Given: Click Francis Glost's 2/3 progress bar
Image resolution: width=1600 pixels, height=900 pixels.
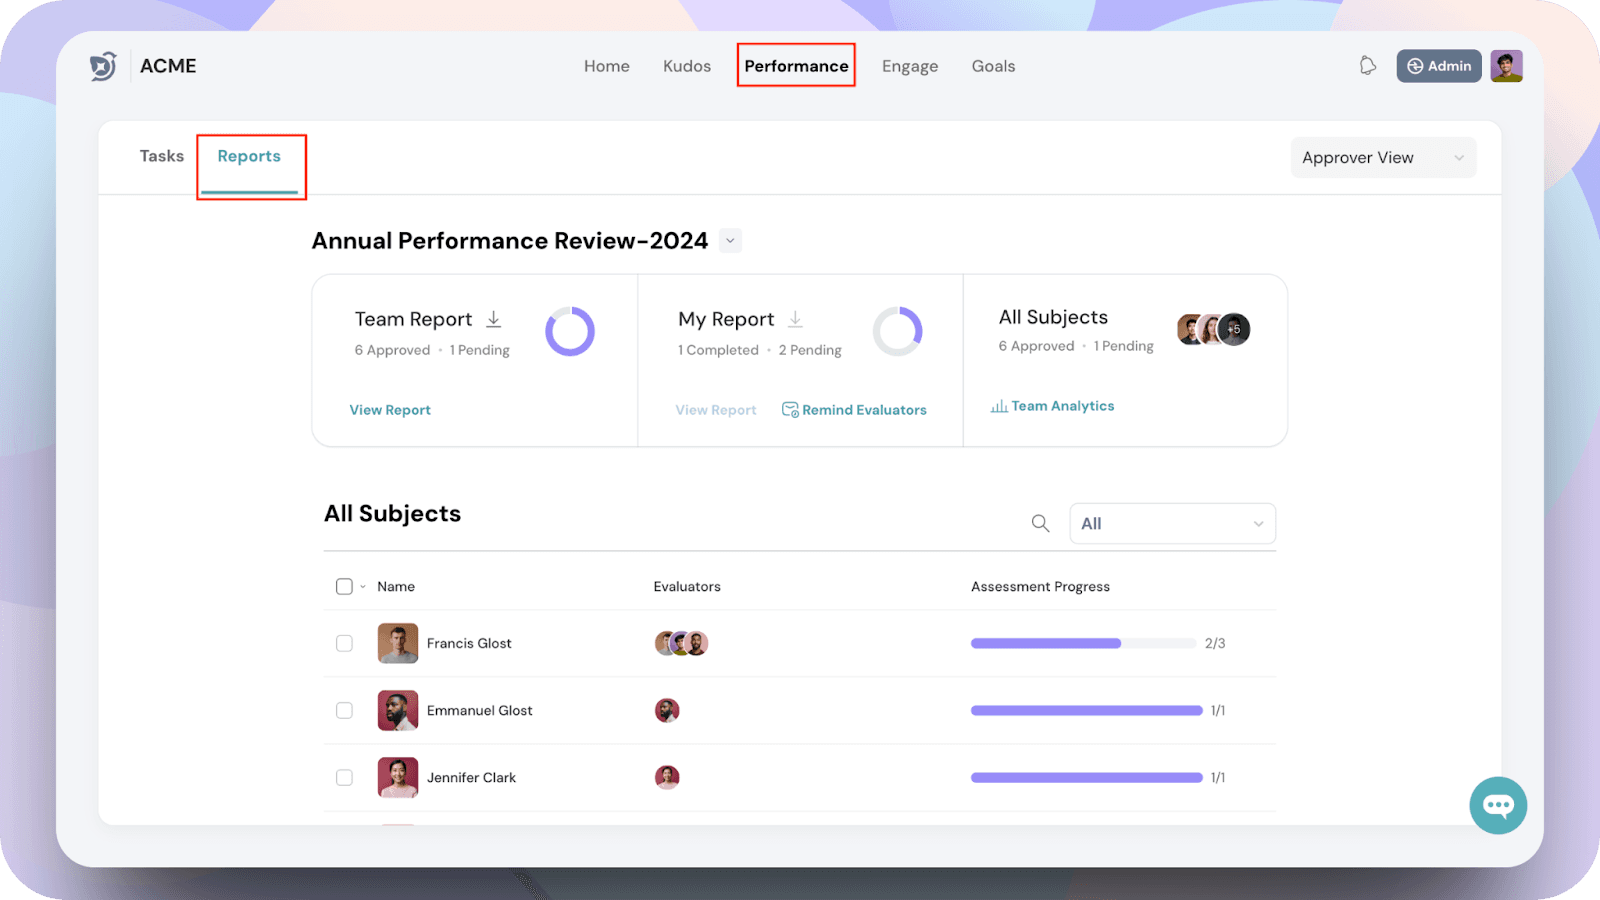Looking at the screenshot, I should pos(1084,643).
